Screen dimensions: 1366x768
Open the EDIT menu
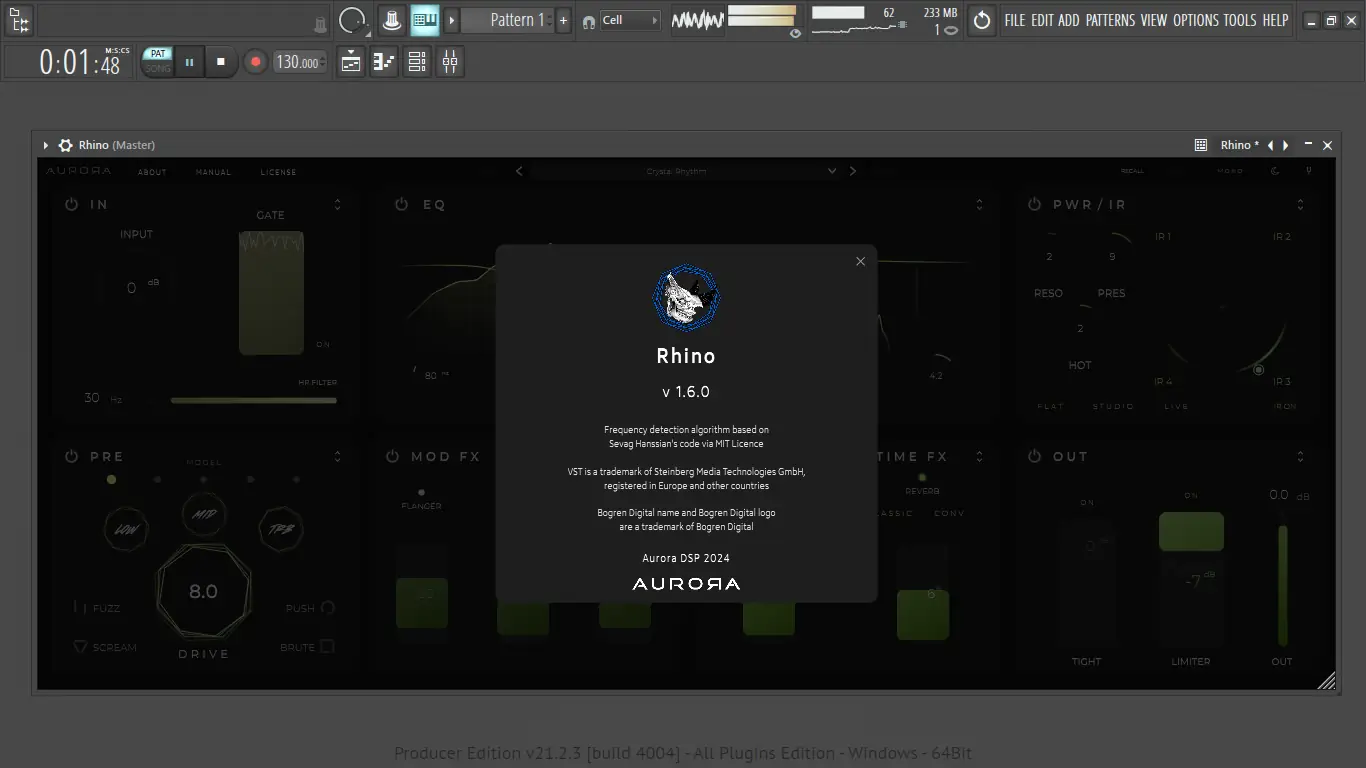1043,20
